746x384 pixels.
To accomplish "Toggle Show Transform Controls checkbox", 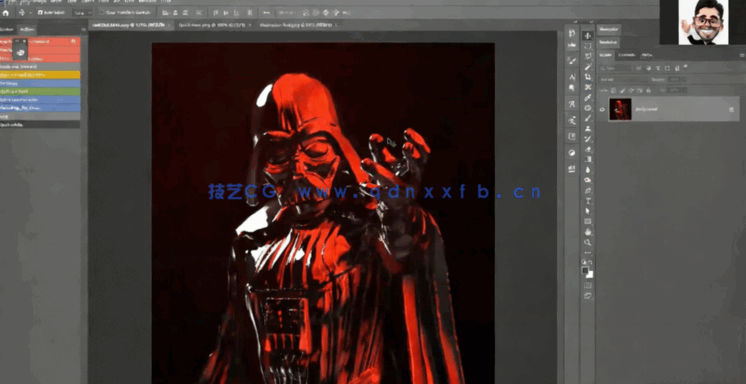I will 101,12.
